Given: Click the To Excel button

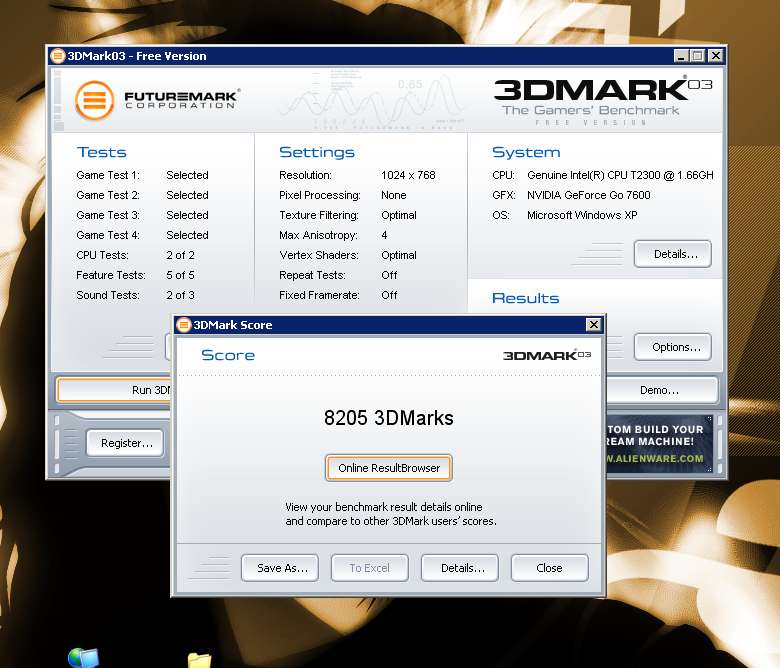Looking at the screenshot, I should 370,568.
